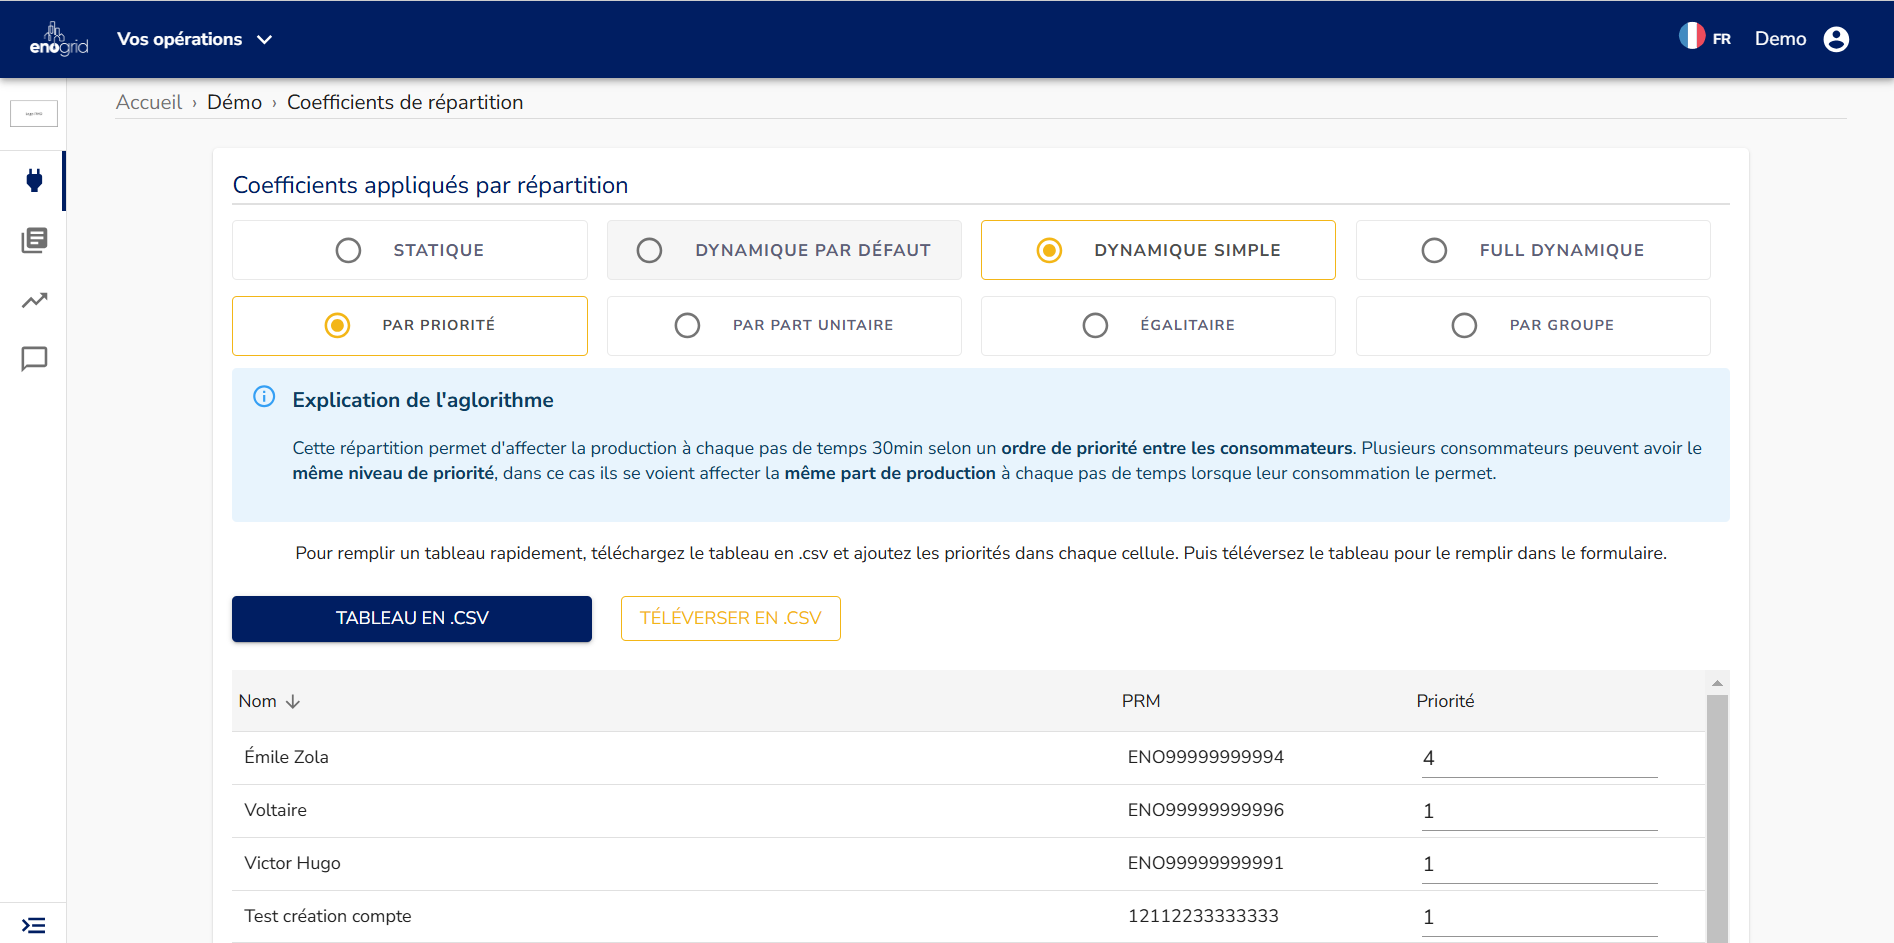The image size is (1894, 943).
Task: Open the plug icon in sidebar
Action: pos(34,181)
